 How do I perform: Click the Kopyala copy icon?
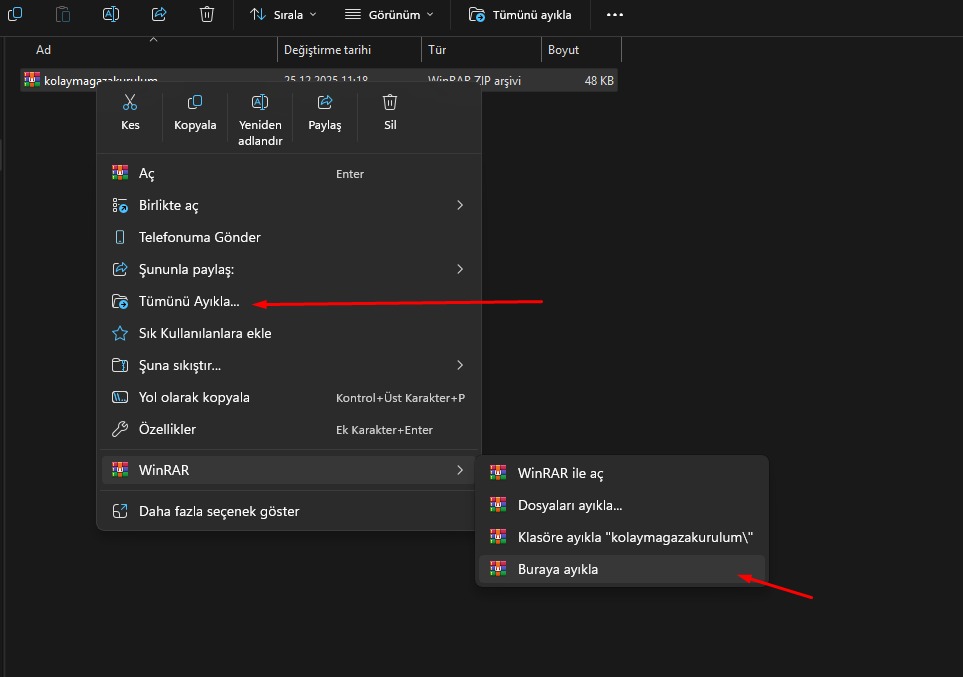pos(195,103)
